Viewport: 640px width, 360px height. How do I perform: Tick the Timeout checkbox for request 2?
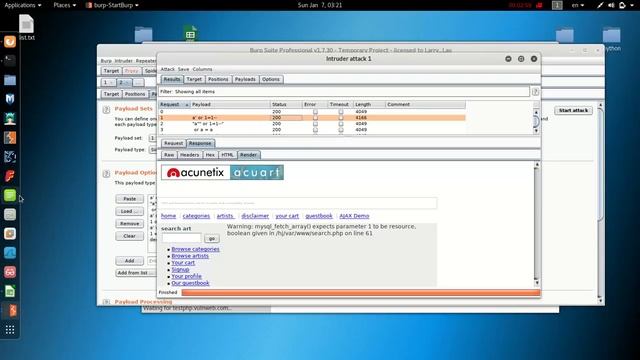click(341, 124)
